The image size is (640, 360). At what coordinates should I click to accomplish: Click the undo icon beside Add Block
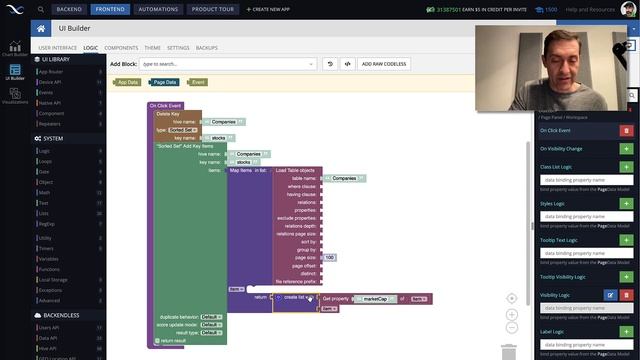click(x=330, y=64)
